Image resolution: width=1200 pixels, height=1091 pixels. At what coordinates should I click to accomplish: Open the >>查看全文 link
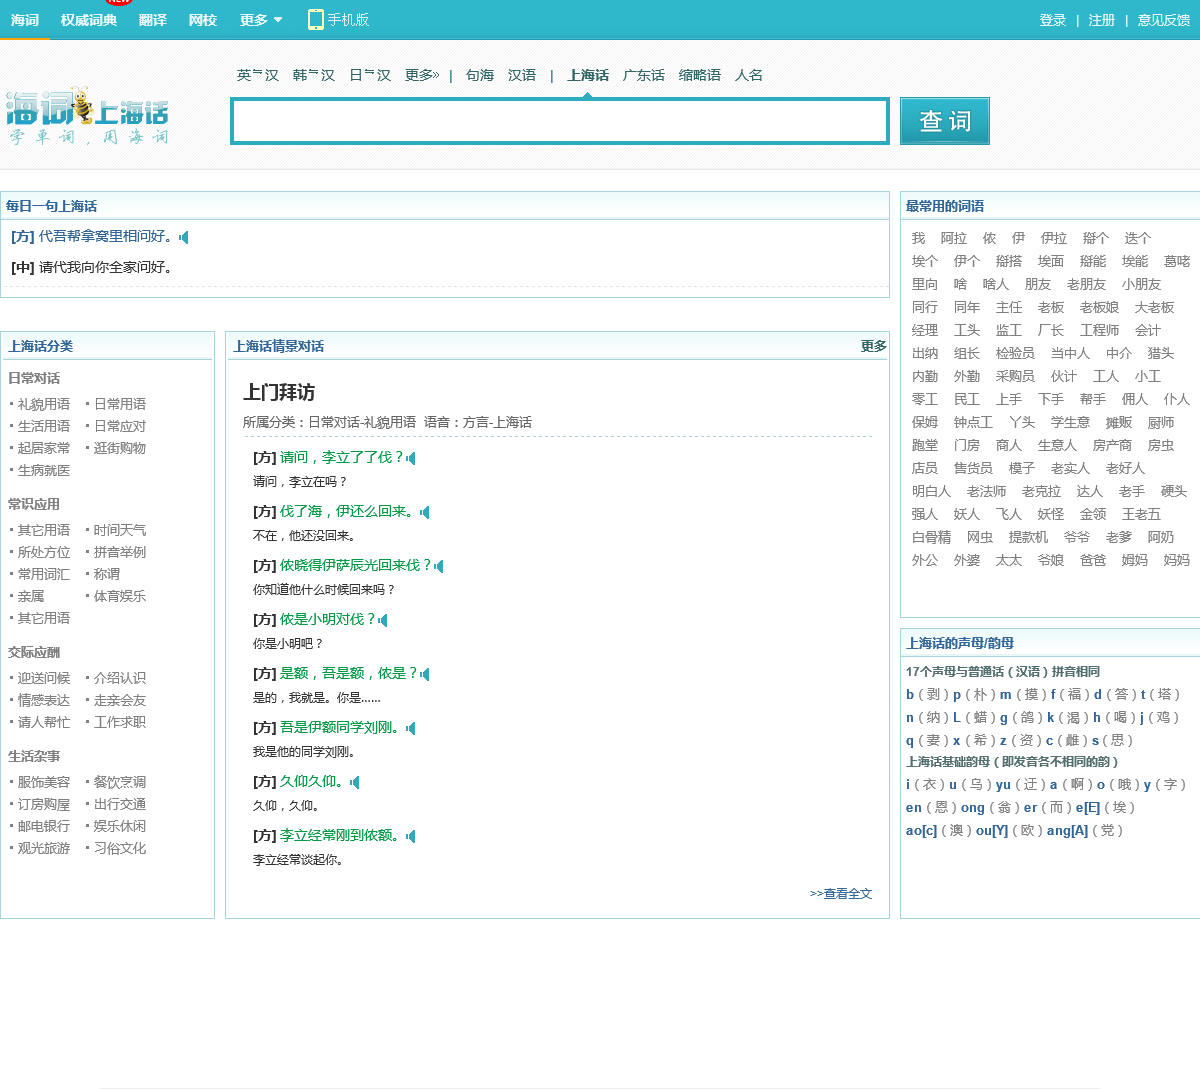point(840,894)
